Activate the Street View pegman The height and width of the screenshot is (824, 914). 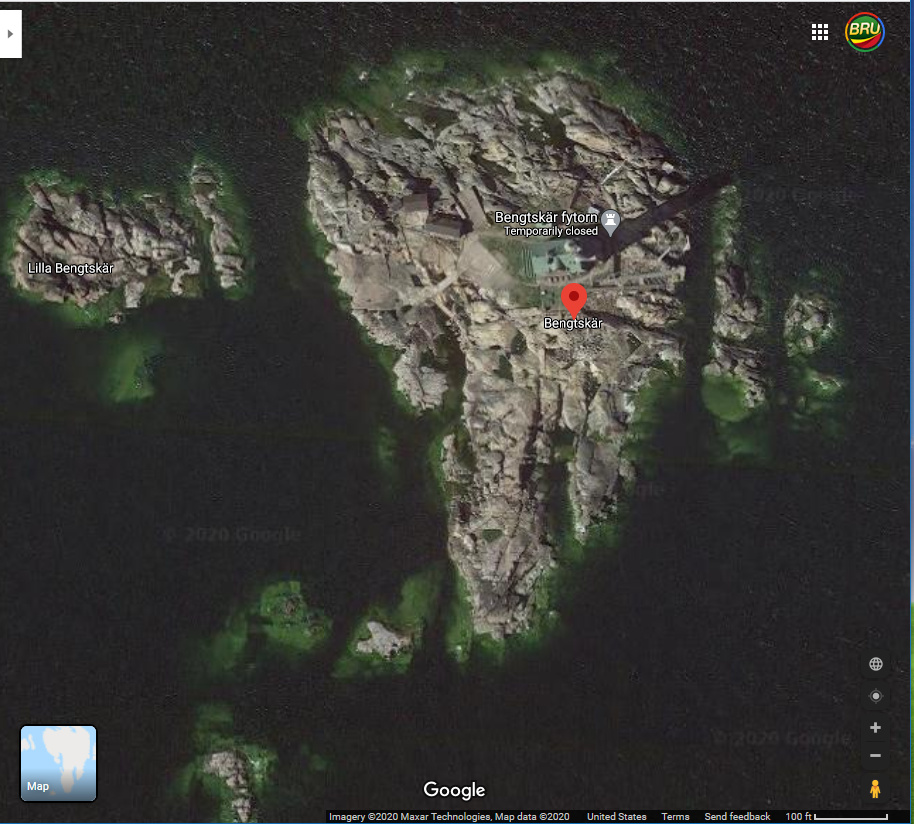point(875,789)
